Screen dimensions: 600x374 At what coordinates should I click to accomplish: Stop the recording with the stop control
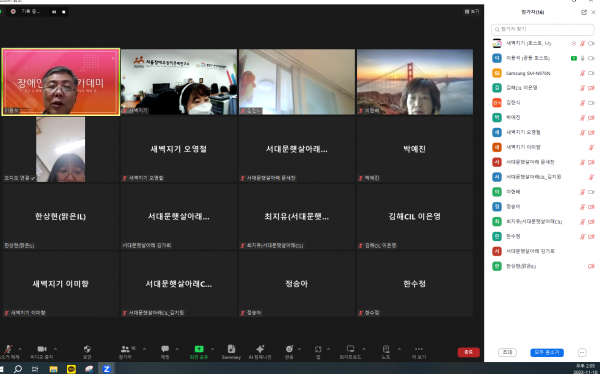click(x=64, y=12)
